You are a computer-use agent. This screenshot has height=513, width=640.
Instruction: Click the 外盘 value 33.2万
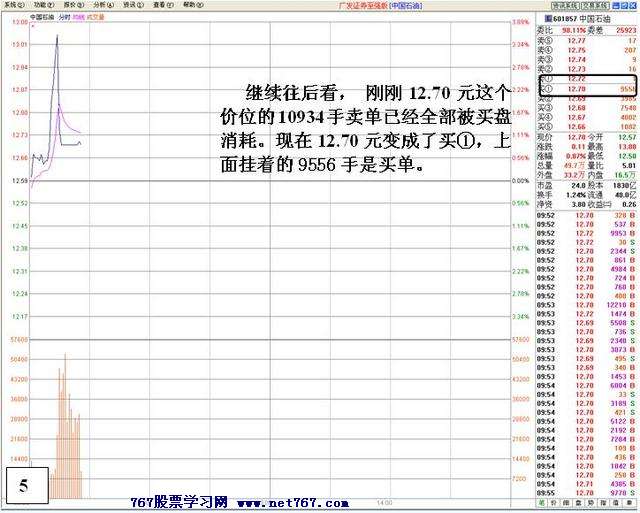[x=576, y=175]
